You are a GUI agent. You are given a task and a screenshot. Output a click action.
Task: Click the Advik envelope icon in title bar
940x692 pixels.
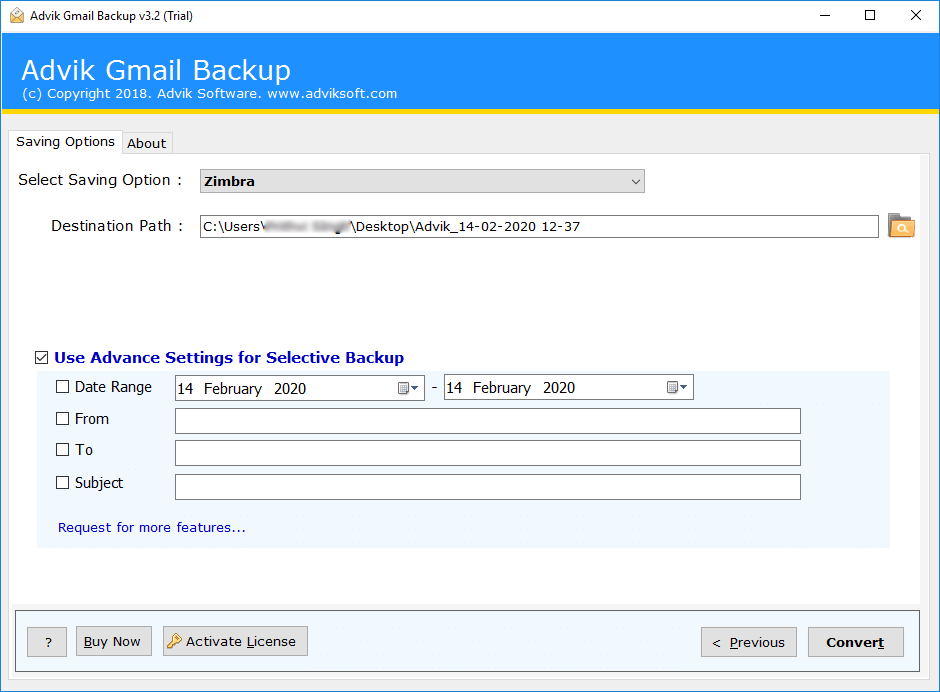(x=17, y=16)
